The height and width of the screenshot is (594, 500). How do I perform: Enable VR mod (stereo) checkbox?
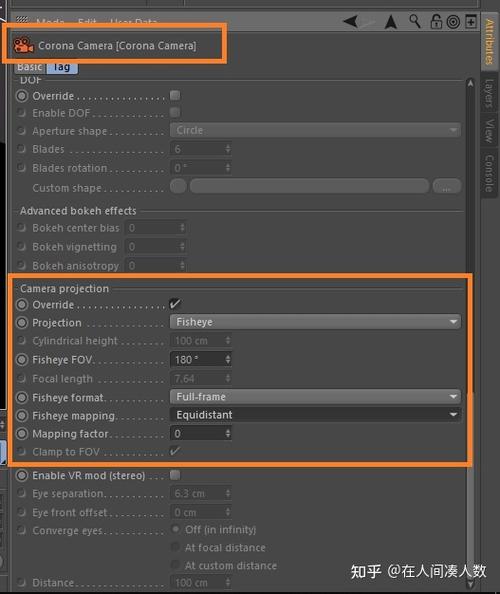(x=175, y=475)
